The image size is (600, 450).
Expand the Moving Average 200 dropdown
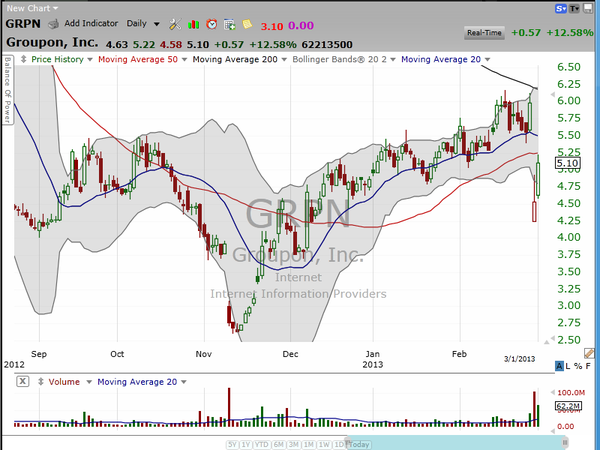(x=284, y=59)
